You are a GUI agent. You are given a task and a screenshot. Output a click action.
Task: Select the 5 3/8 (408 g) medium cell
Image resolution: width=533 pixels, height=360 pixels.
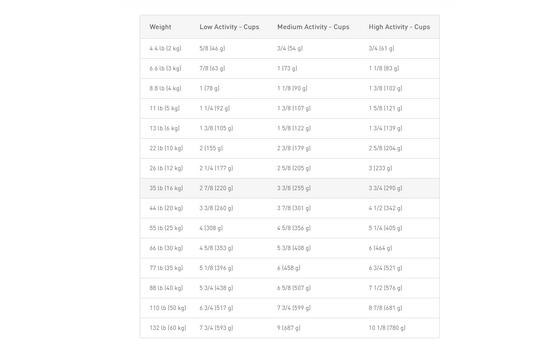tap(294, 248)
